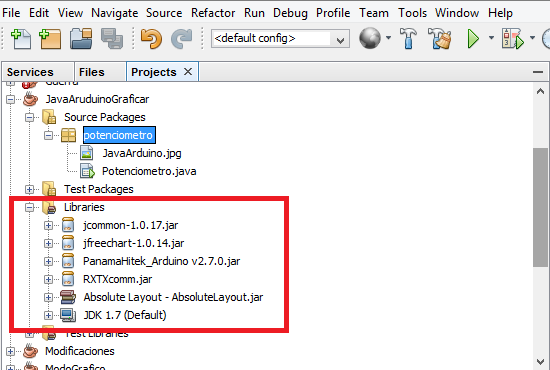Click the Debug Project icon
This screenshot has height=370, width=550.
(x=513, y=39)
